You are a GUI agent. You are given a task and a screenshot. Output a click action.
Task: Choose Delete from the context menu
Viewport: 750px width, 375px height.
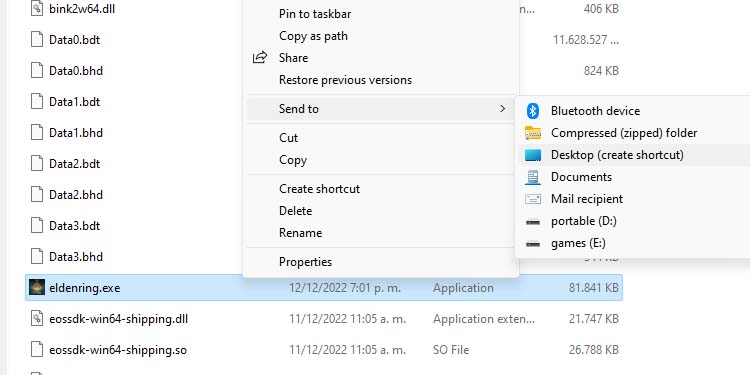click(x=295, y=211)
